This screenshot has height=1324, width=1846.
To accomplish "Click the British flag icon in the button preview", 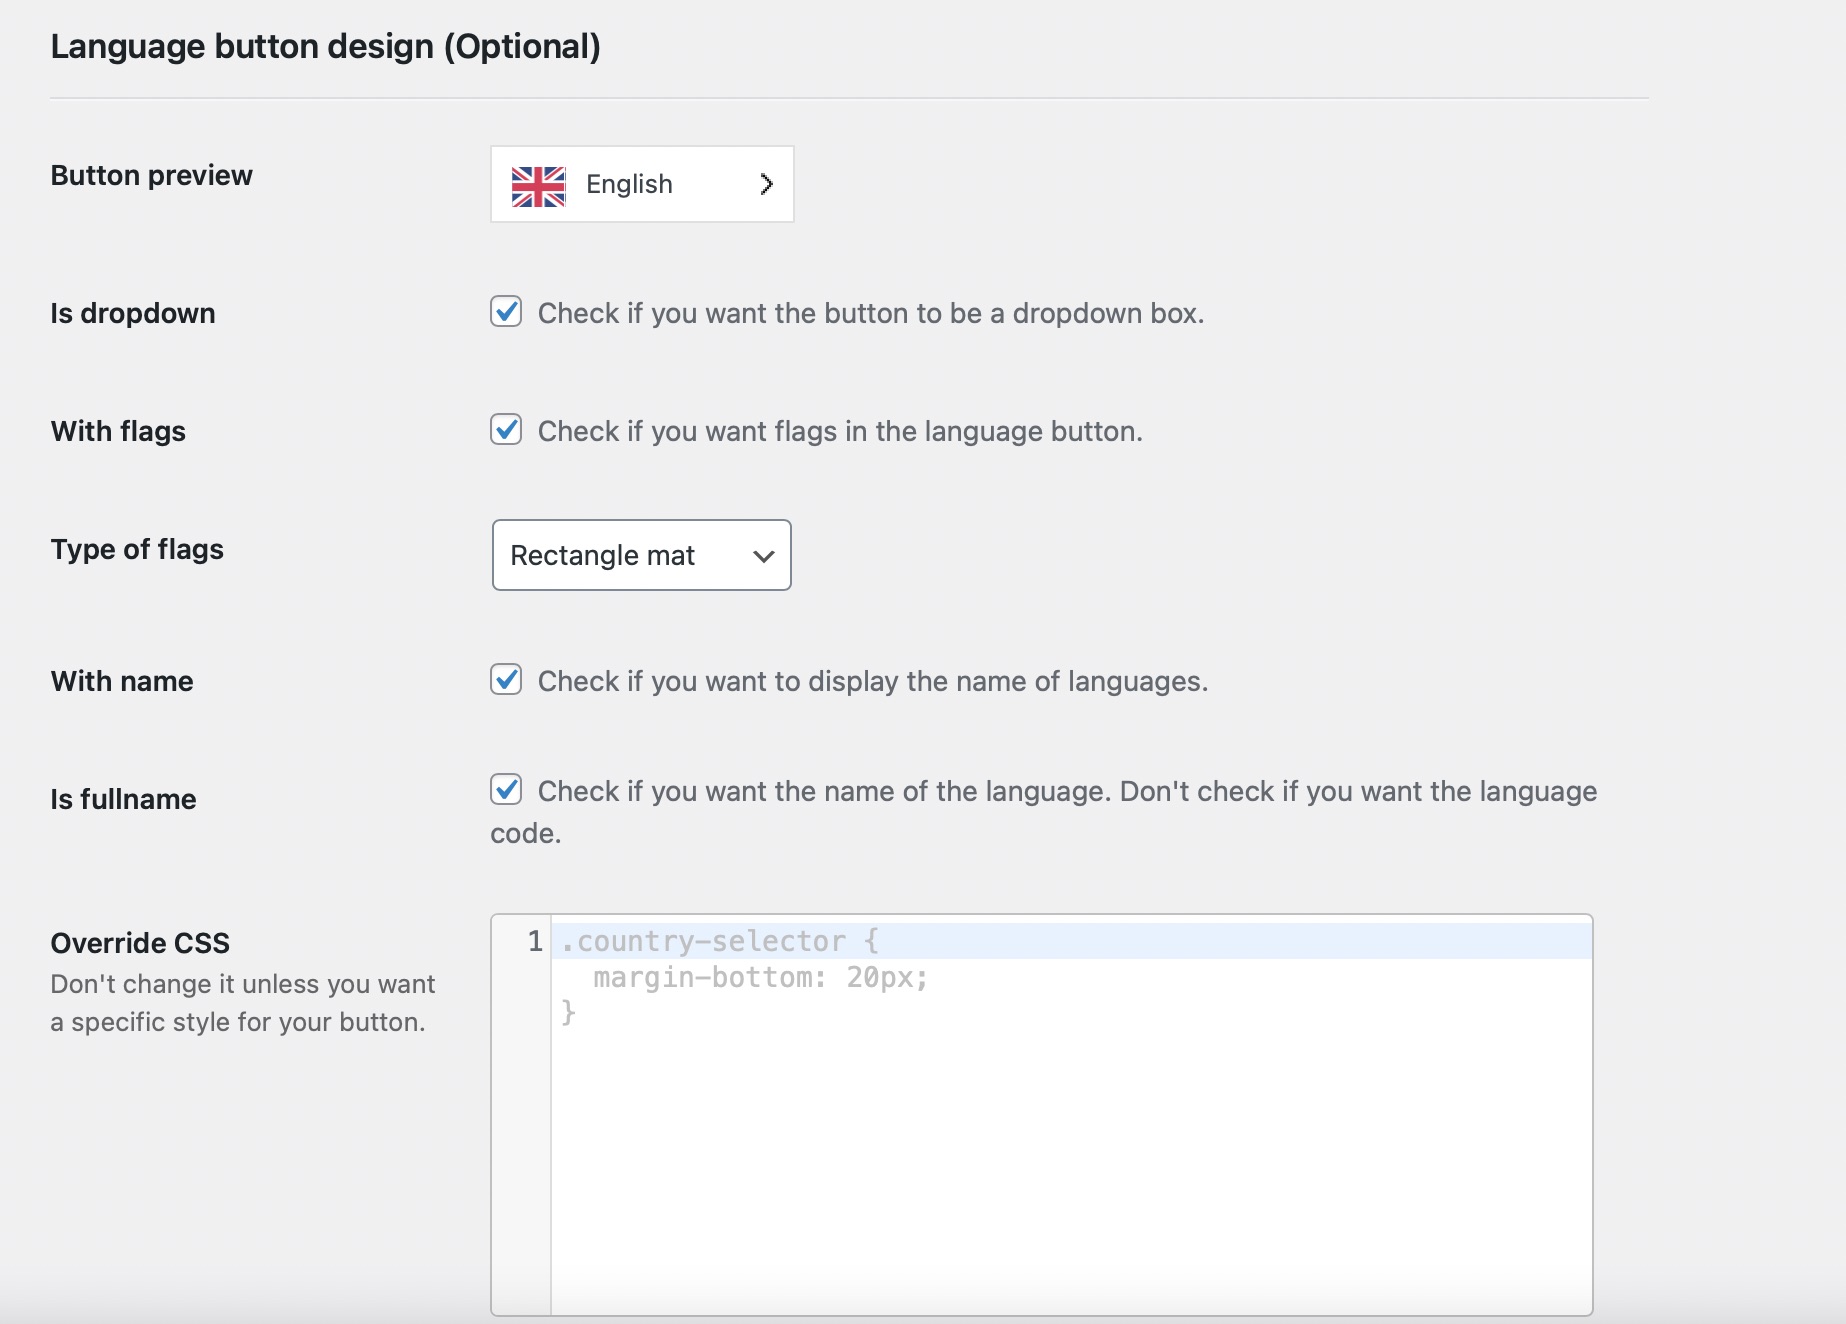I will click(x=537, y=184).
